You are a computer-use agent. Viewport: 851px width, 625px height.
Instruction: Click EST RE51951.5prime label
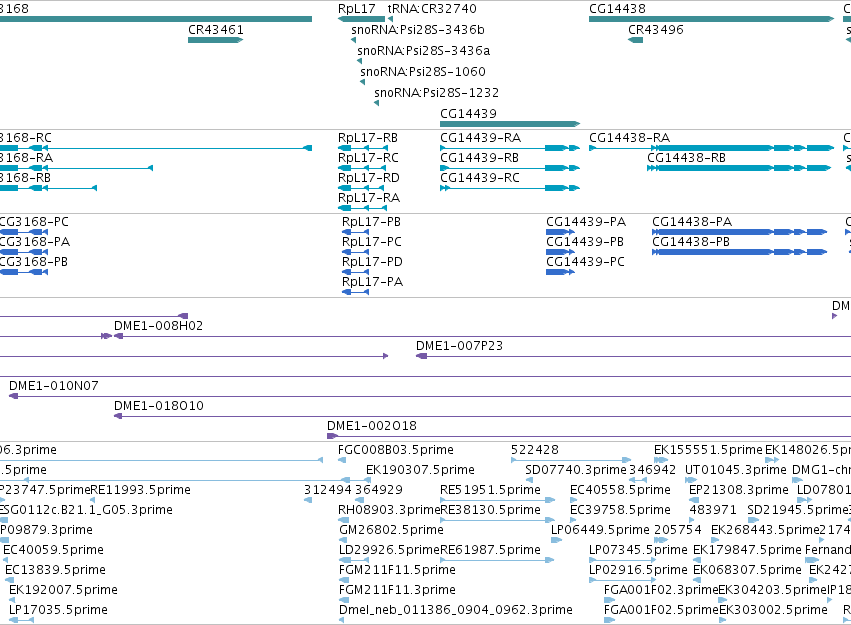pyautogui.click(x=490, y=490)
